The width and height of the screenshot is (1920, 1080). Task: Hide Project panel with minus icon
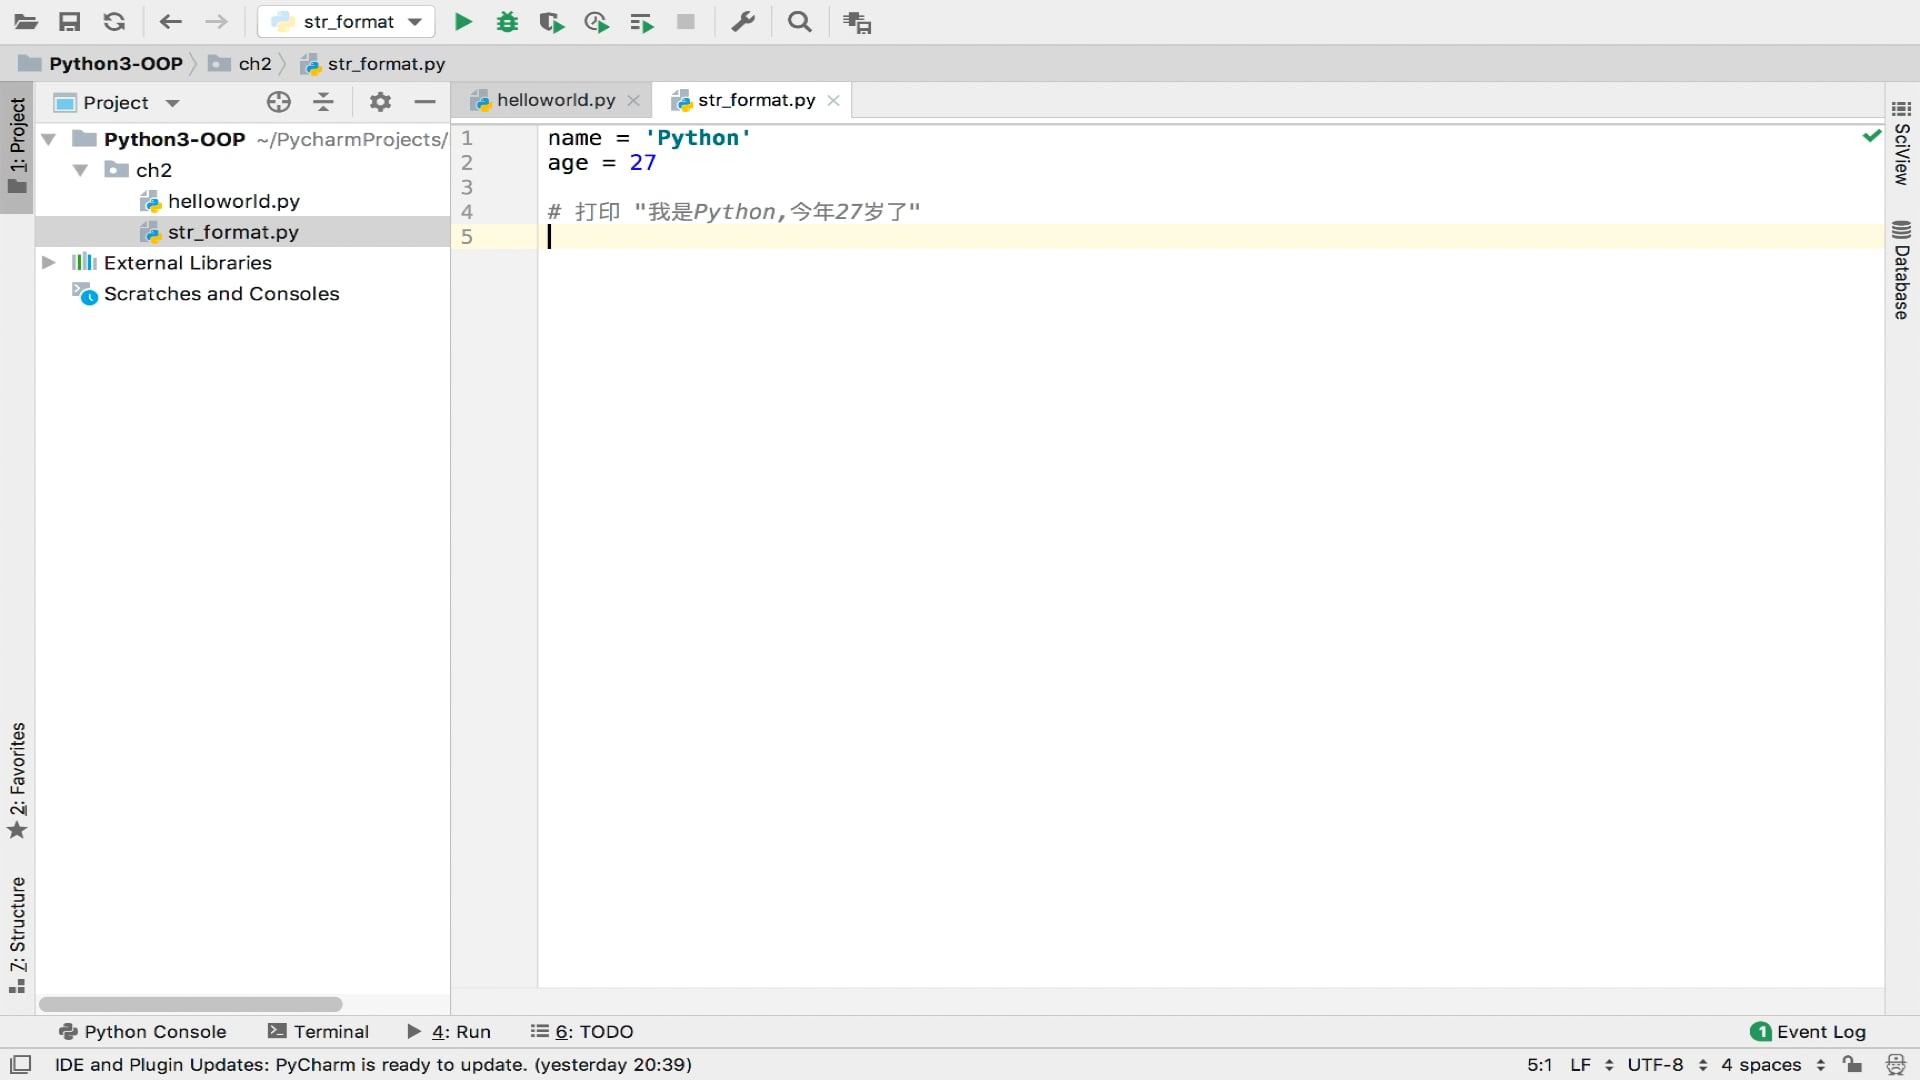pyautogui.click(x=425, y=102)
